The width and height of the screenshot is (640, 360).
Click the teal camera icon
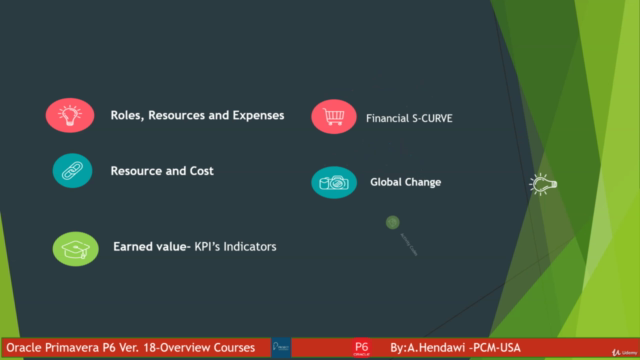point(334,182)
